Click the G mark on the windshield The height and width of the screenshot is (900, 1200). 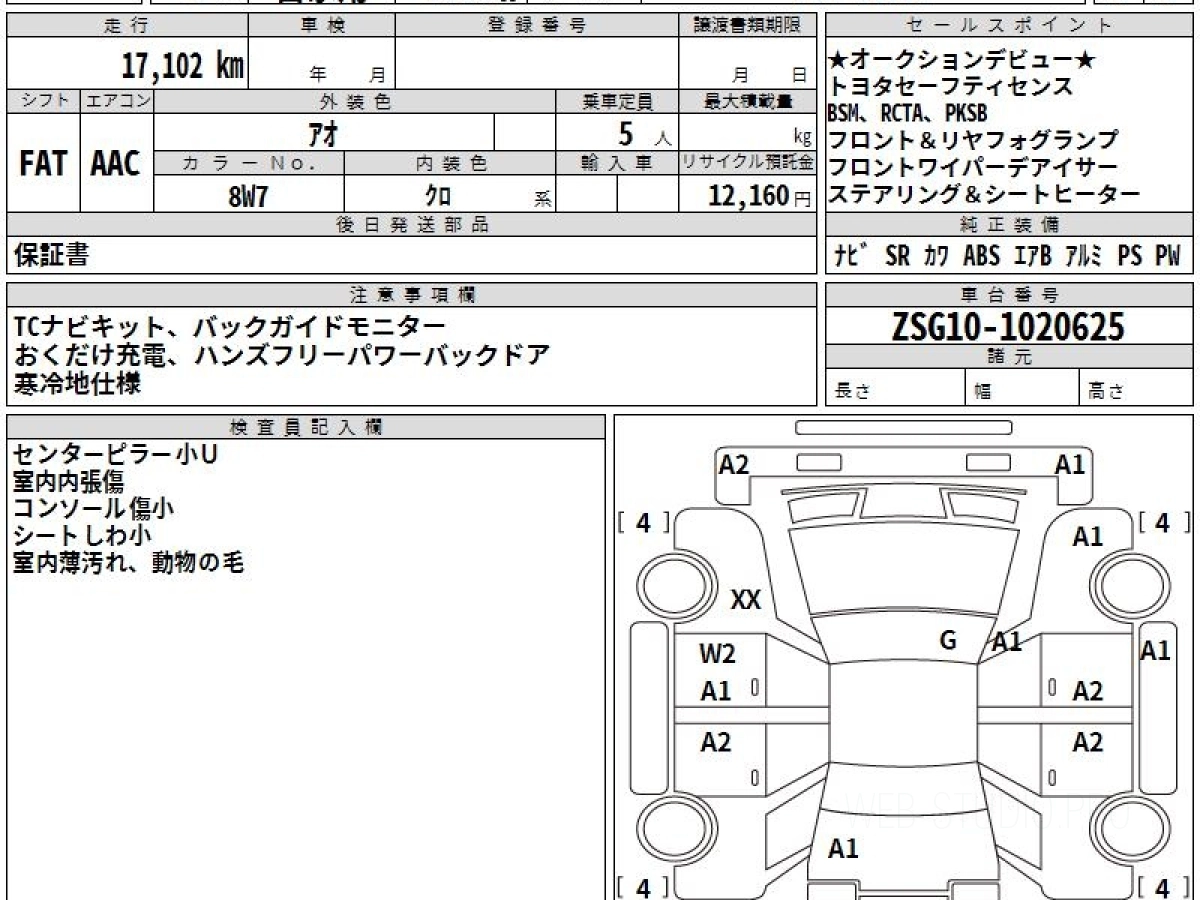coord(948,640)
